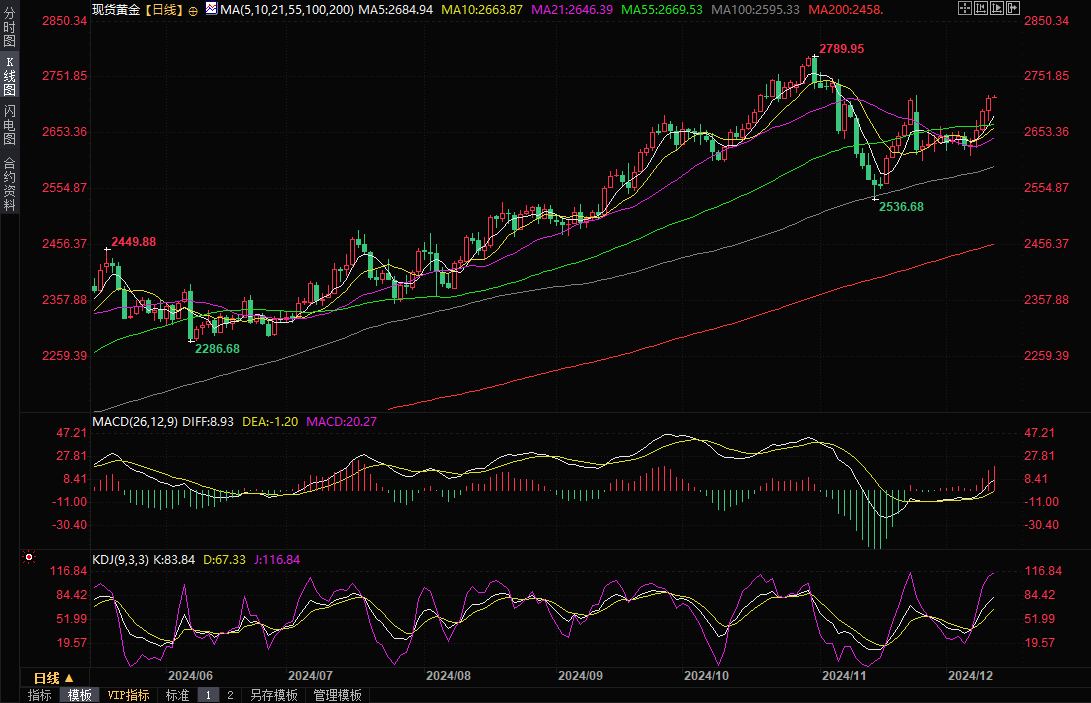Select the 指标 tab at bottom
1091x703 pixels.
coord(40,695)
